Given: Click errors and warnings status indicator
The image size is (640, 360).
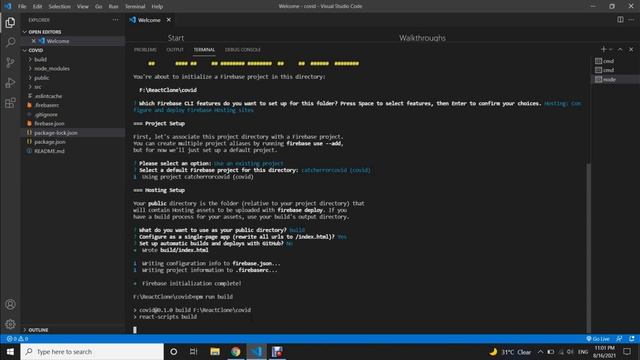Looking at the screenshot, I should point(17,339).
